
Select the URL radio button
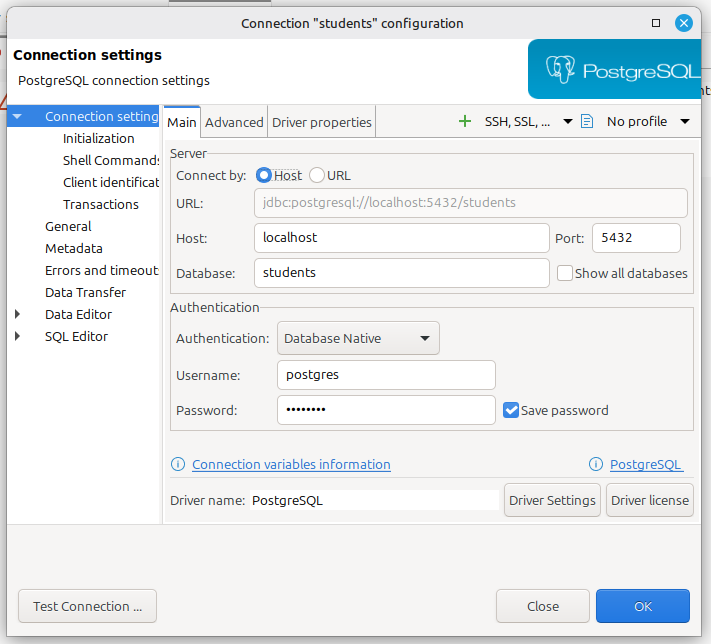pyautogui.click(x=317, y=175)
